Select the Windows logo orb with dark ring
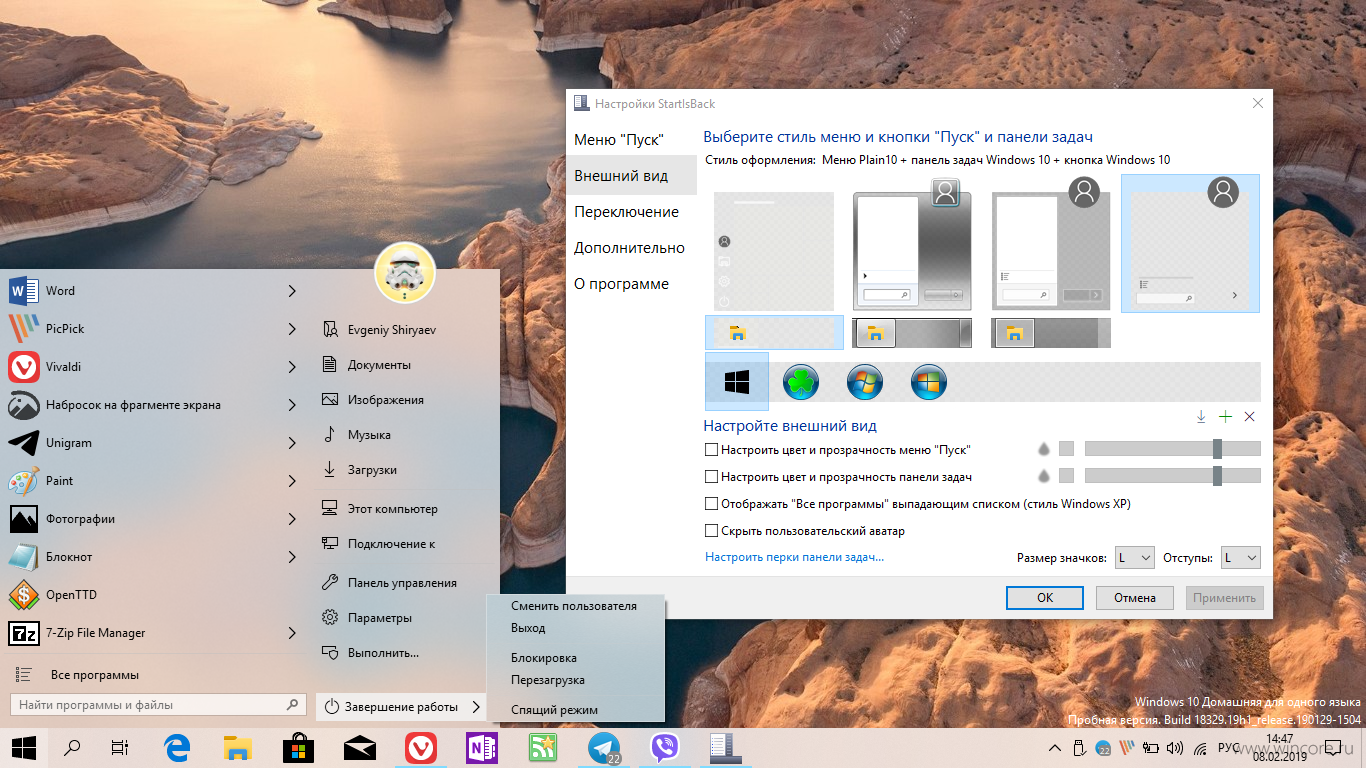This screenshot has height=768, width=1366. (929, 382)
